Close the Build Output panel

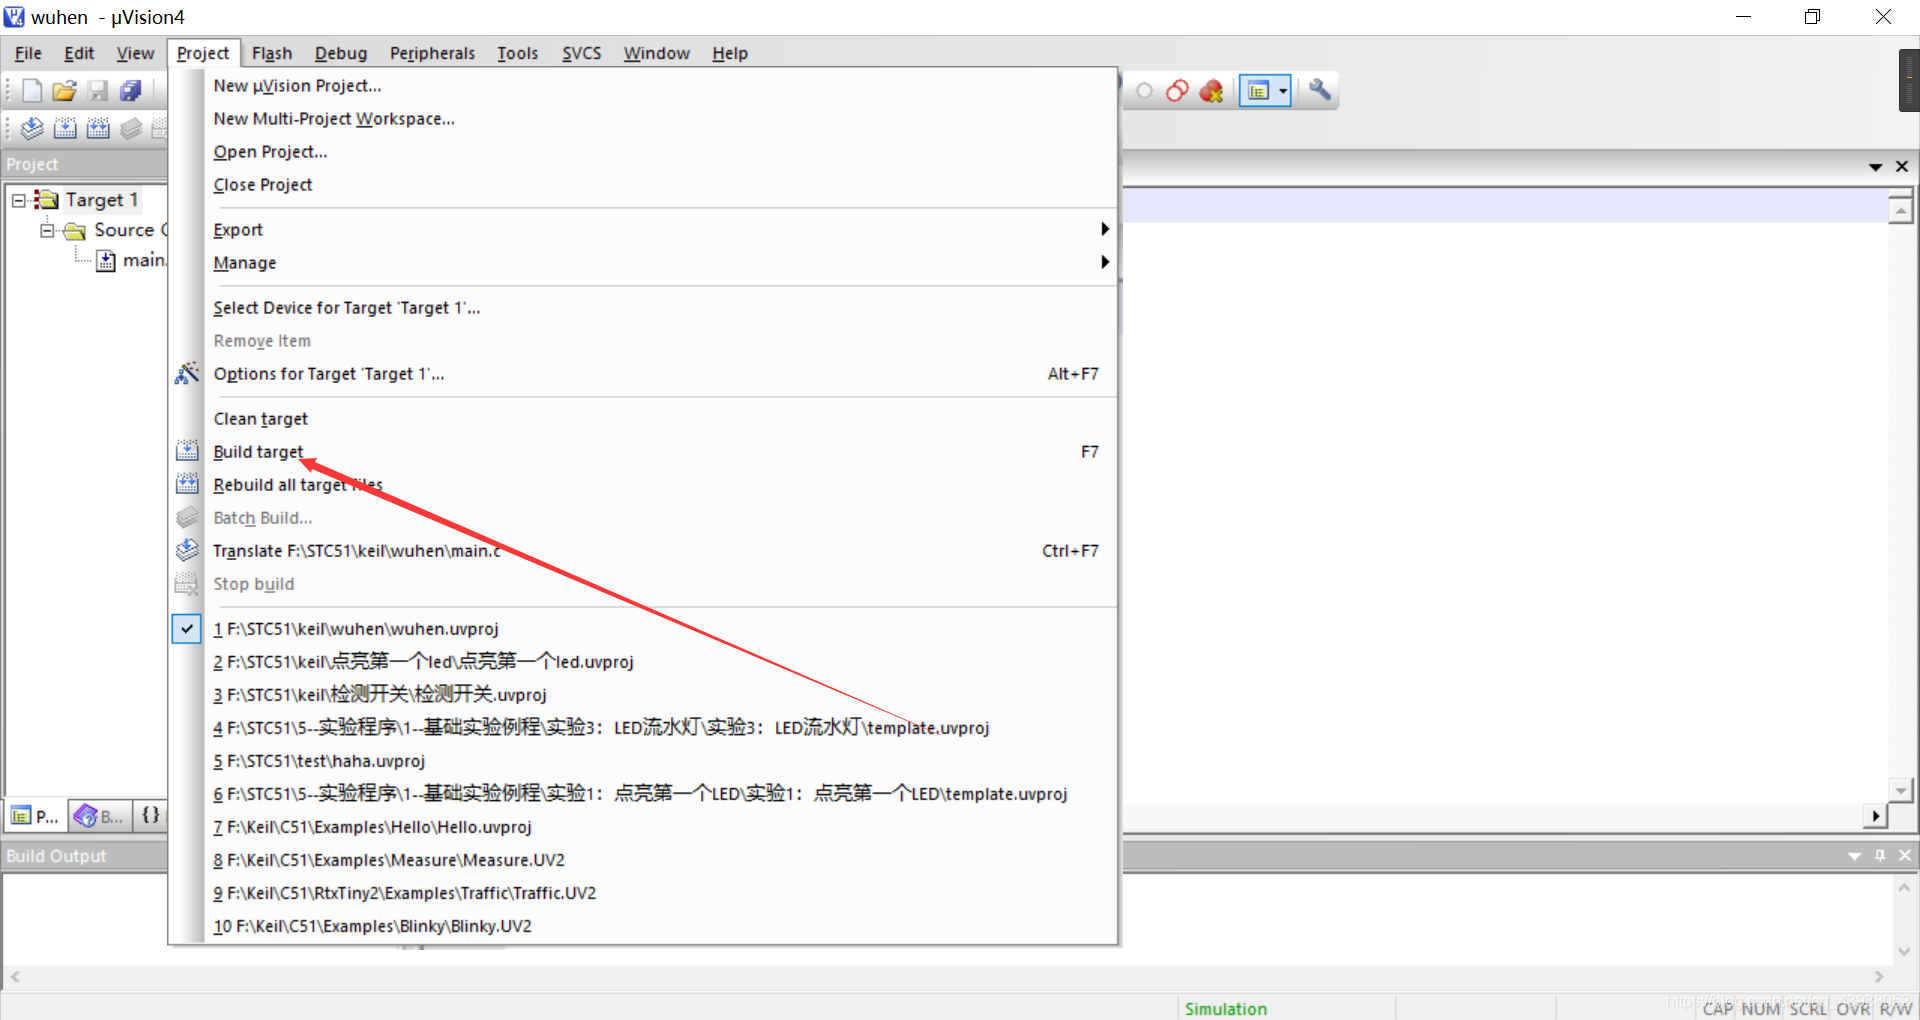pyautogui.click(x=1905, y=855)
